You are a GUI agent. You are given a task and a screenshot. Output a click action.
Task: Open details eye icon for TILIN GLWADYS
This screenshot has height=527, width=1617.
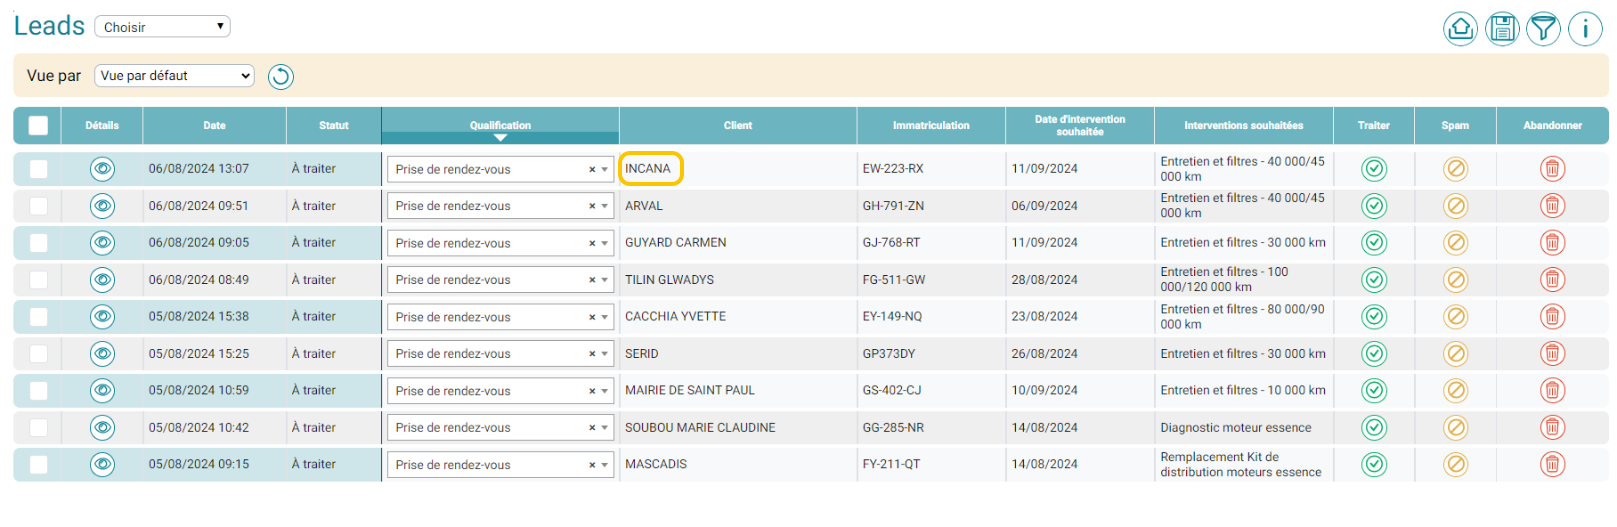coord(102,280)
